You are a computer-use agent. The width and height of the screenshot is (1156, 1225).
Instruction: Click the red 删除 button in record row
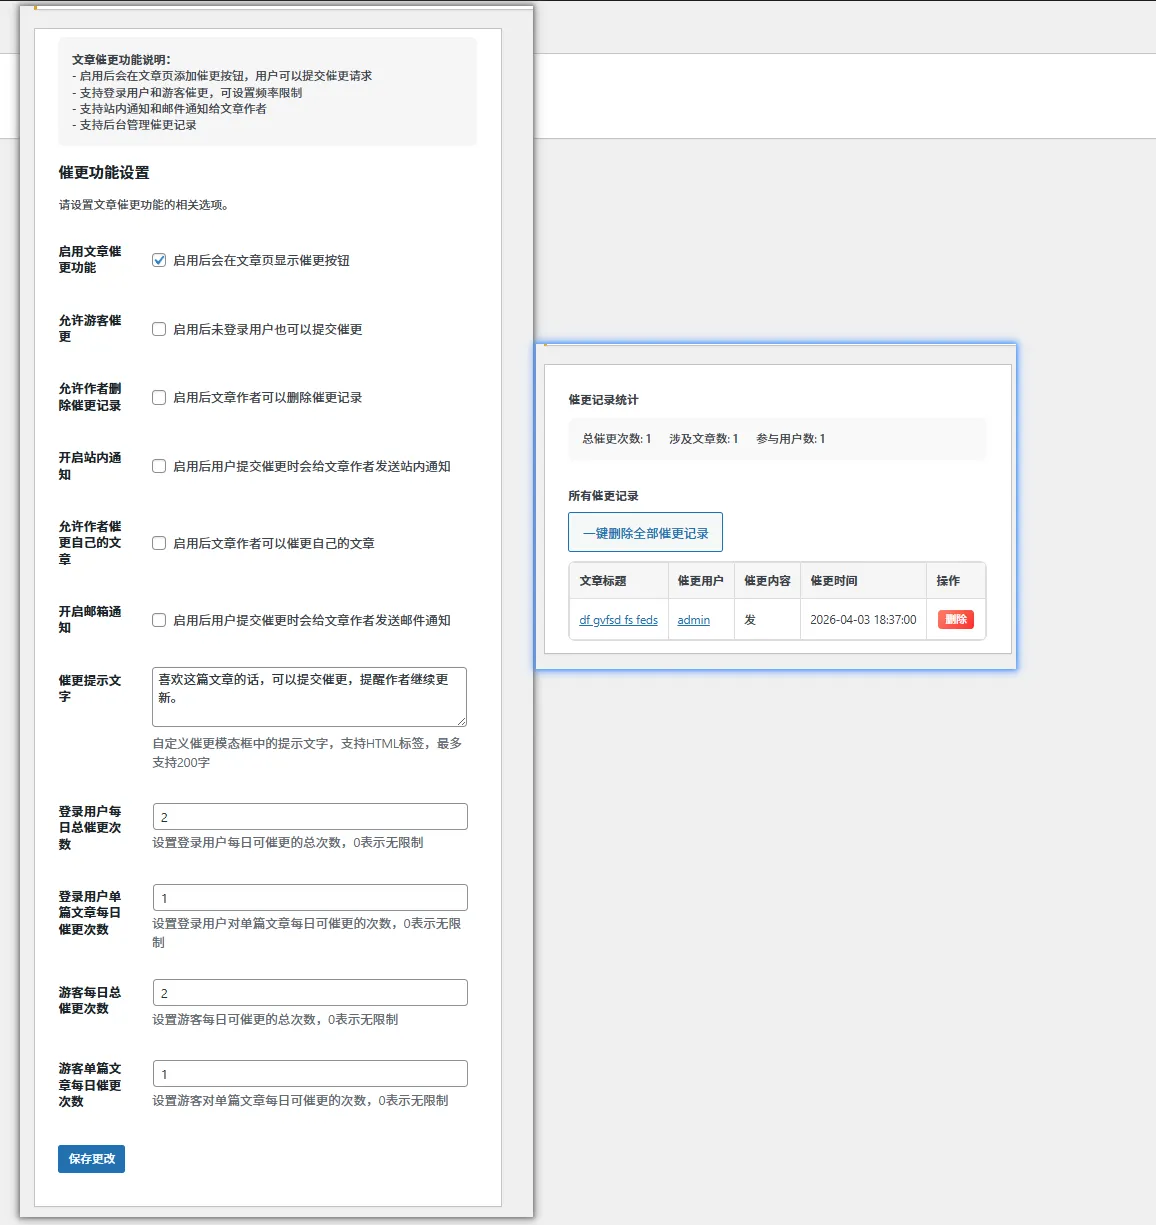tap(955, 619)
